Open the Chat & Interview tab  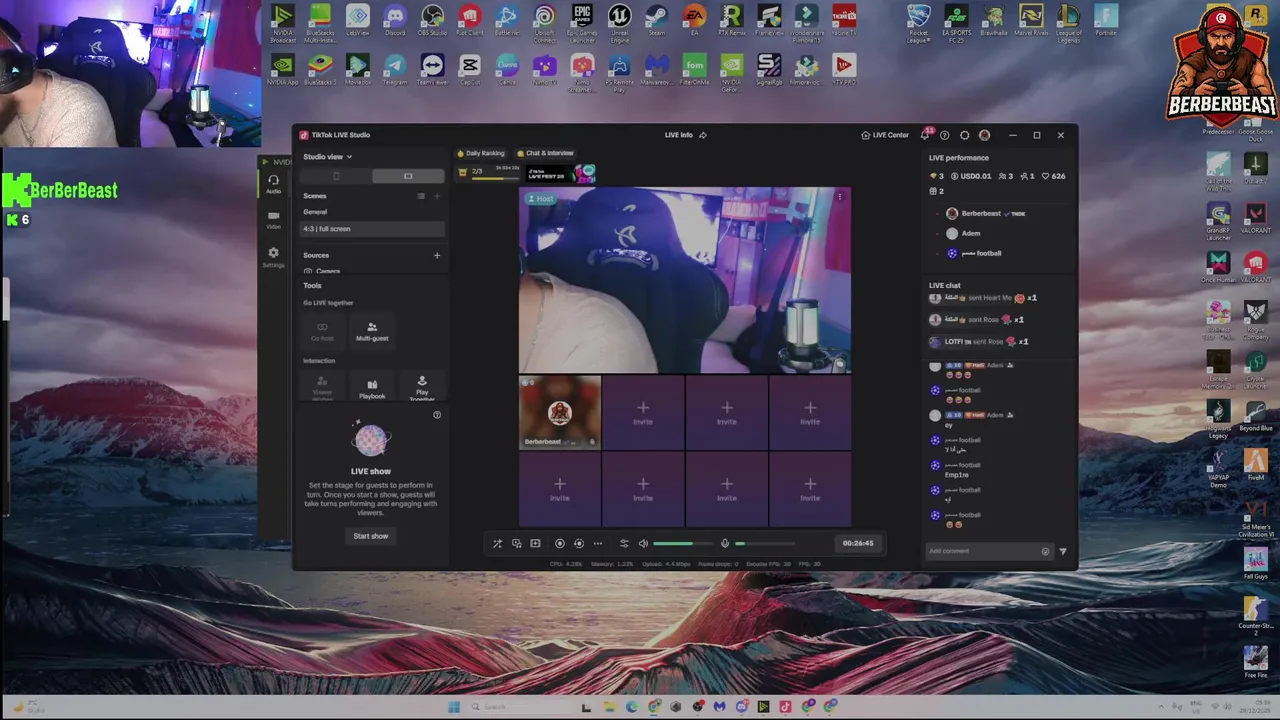click(x=545, y=153)
